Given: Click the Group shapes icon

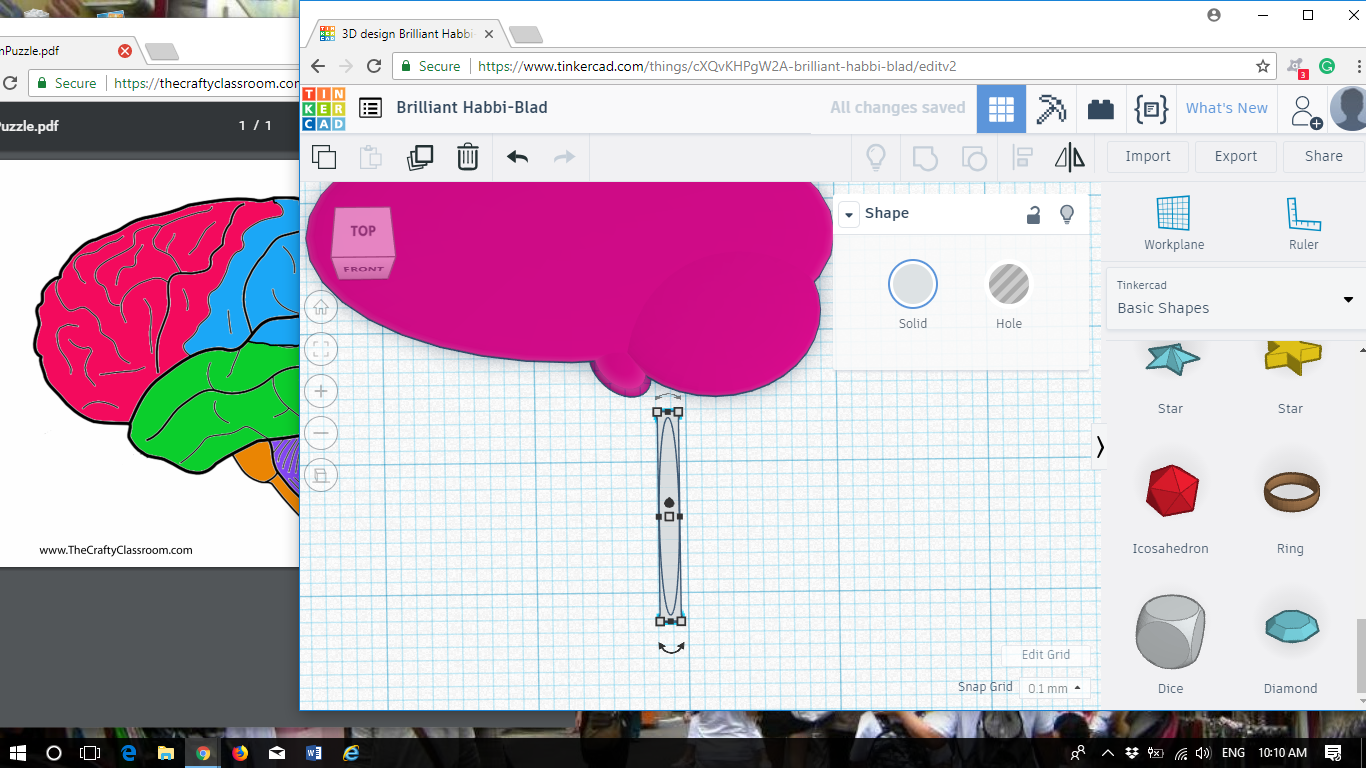Looking at the screenshot, I should (925, 157).
